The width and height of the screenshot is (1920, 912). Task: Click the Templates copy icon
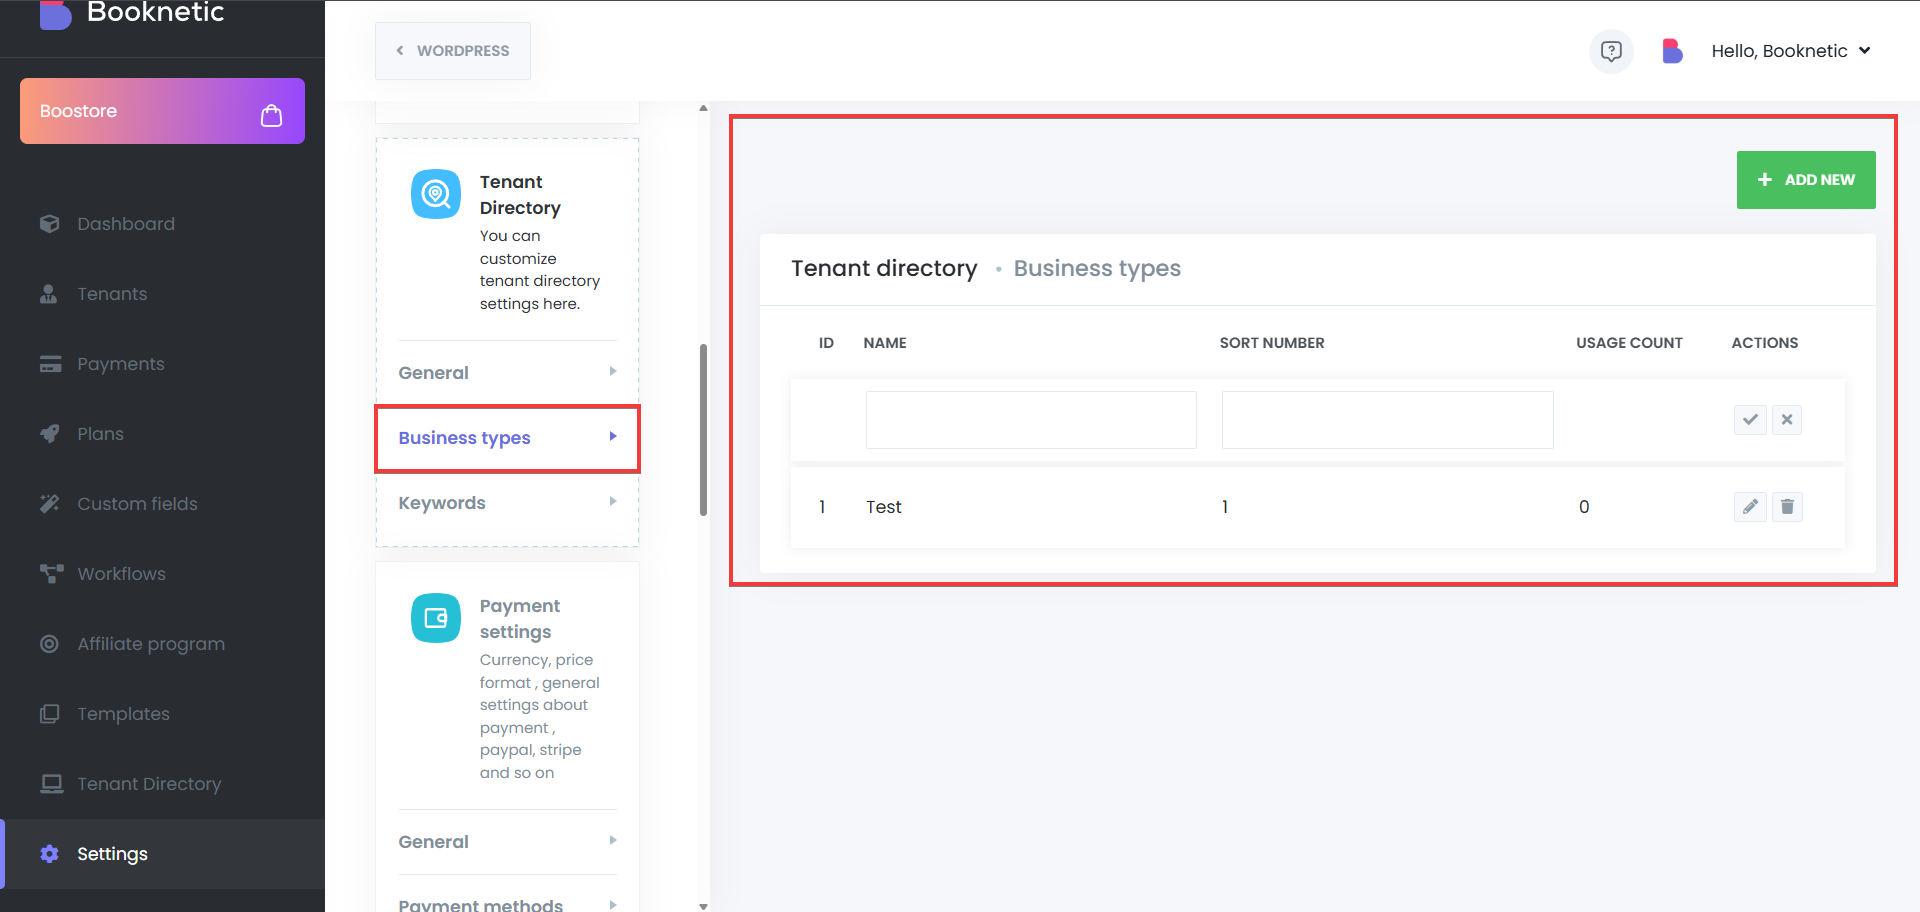coord(49,714)
